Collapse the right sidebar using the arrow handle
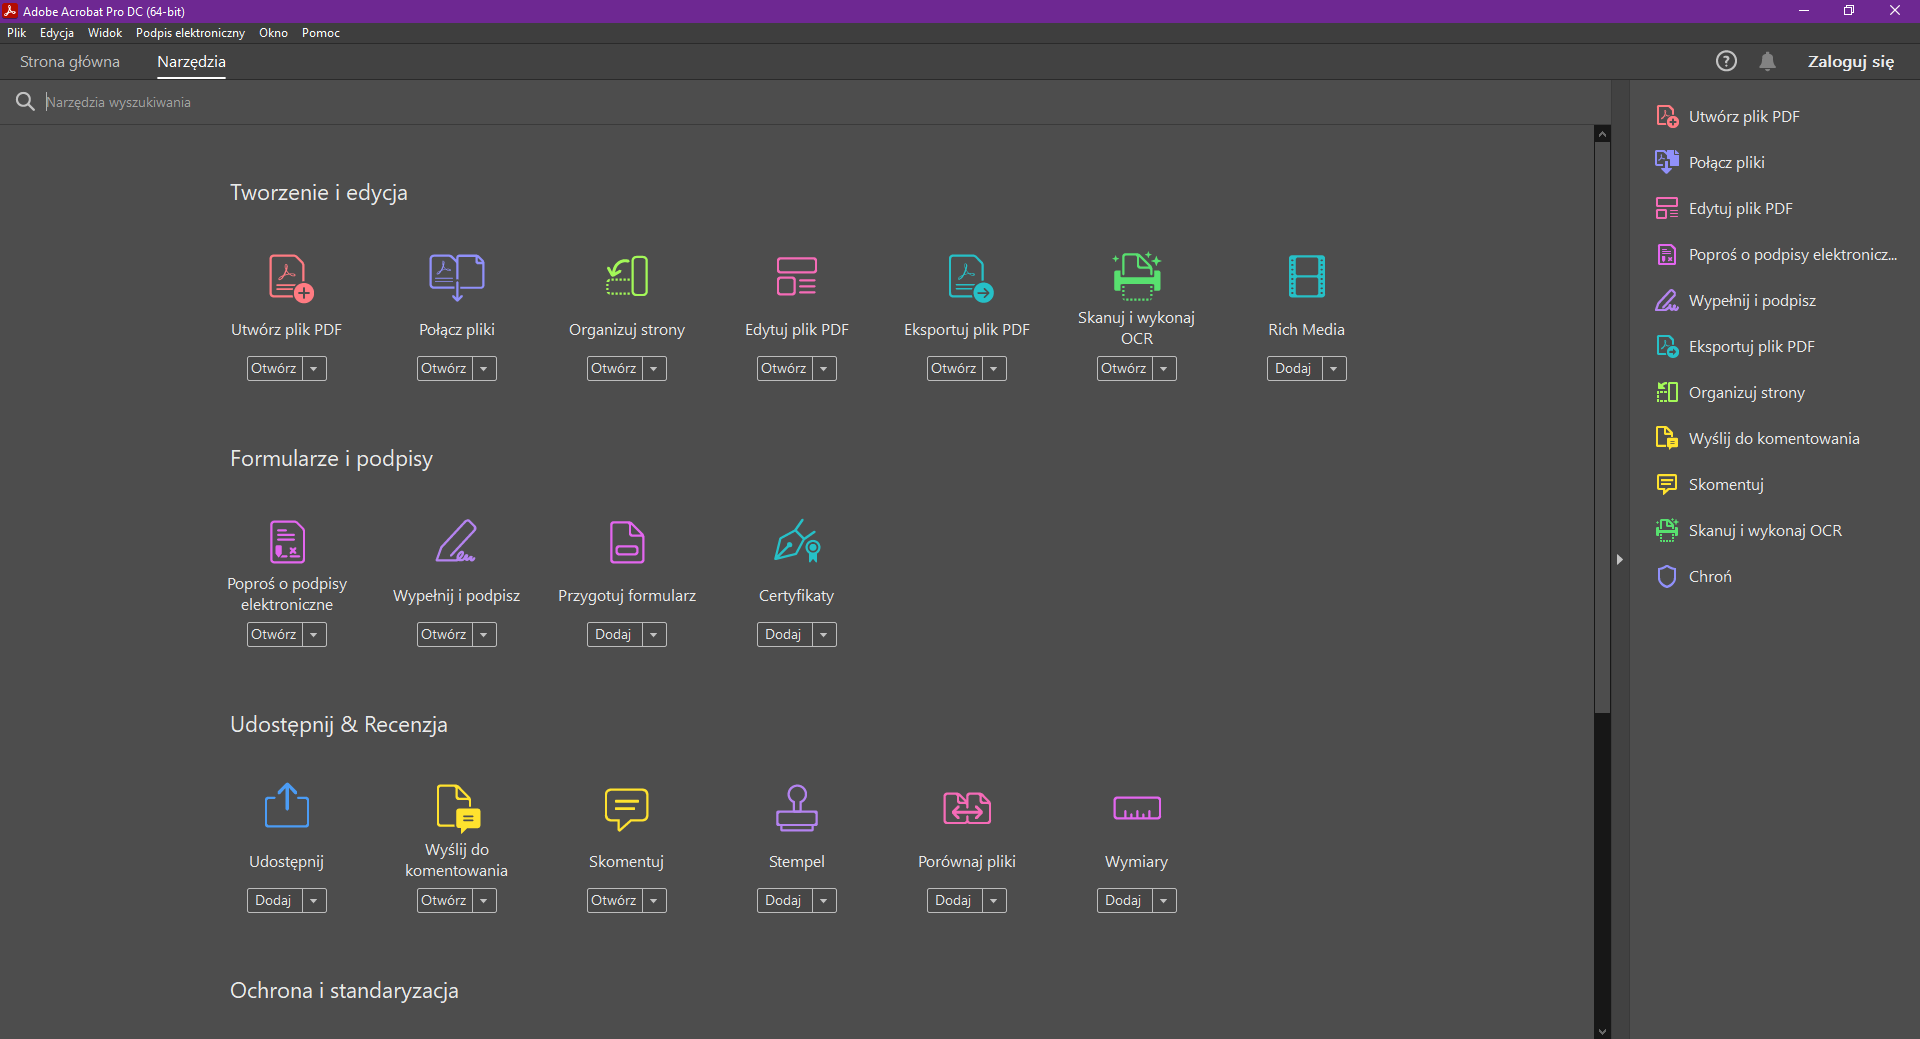This screenshot has height=1039, width=1920. 1620,559
